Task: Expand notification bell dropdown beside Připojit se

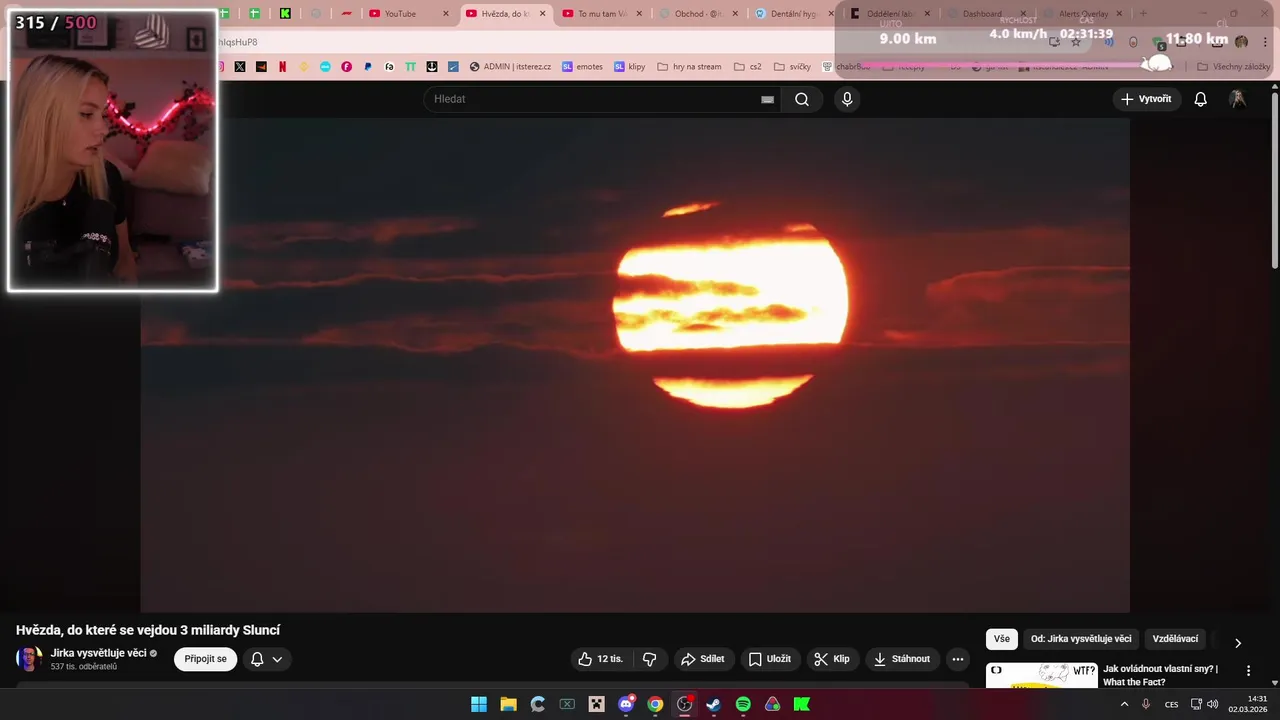Action: tap(266, 659)
